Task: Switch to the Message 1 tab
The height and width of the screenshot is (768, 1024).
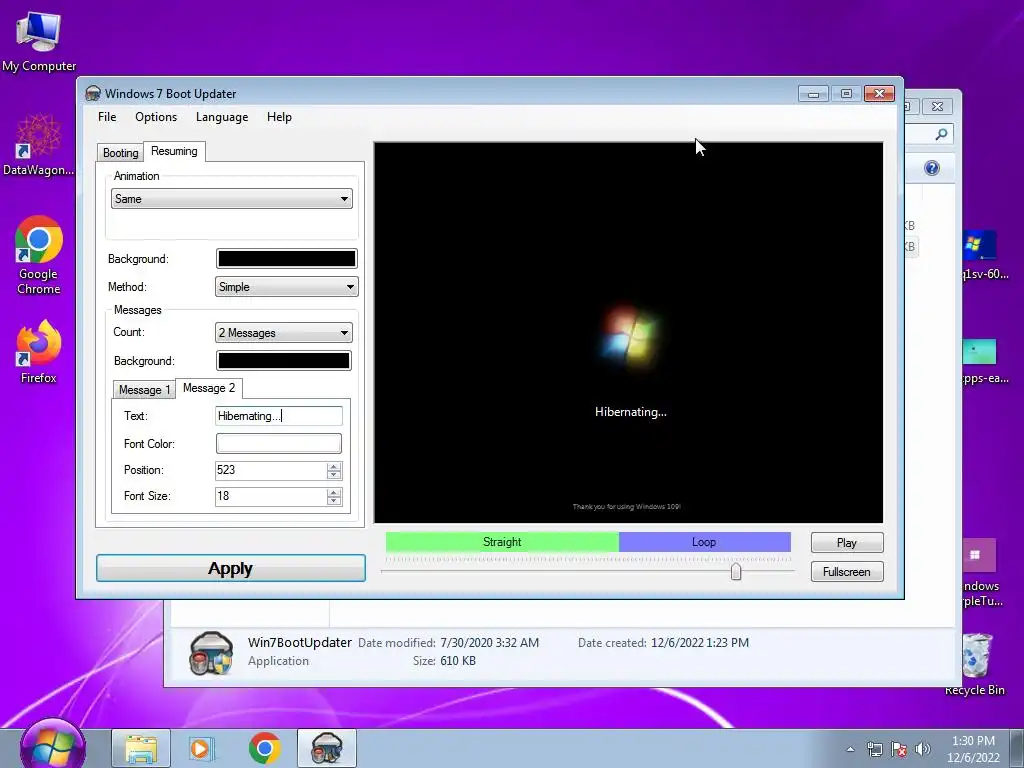Action: (144, 389)
